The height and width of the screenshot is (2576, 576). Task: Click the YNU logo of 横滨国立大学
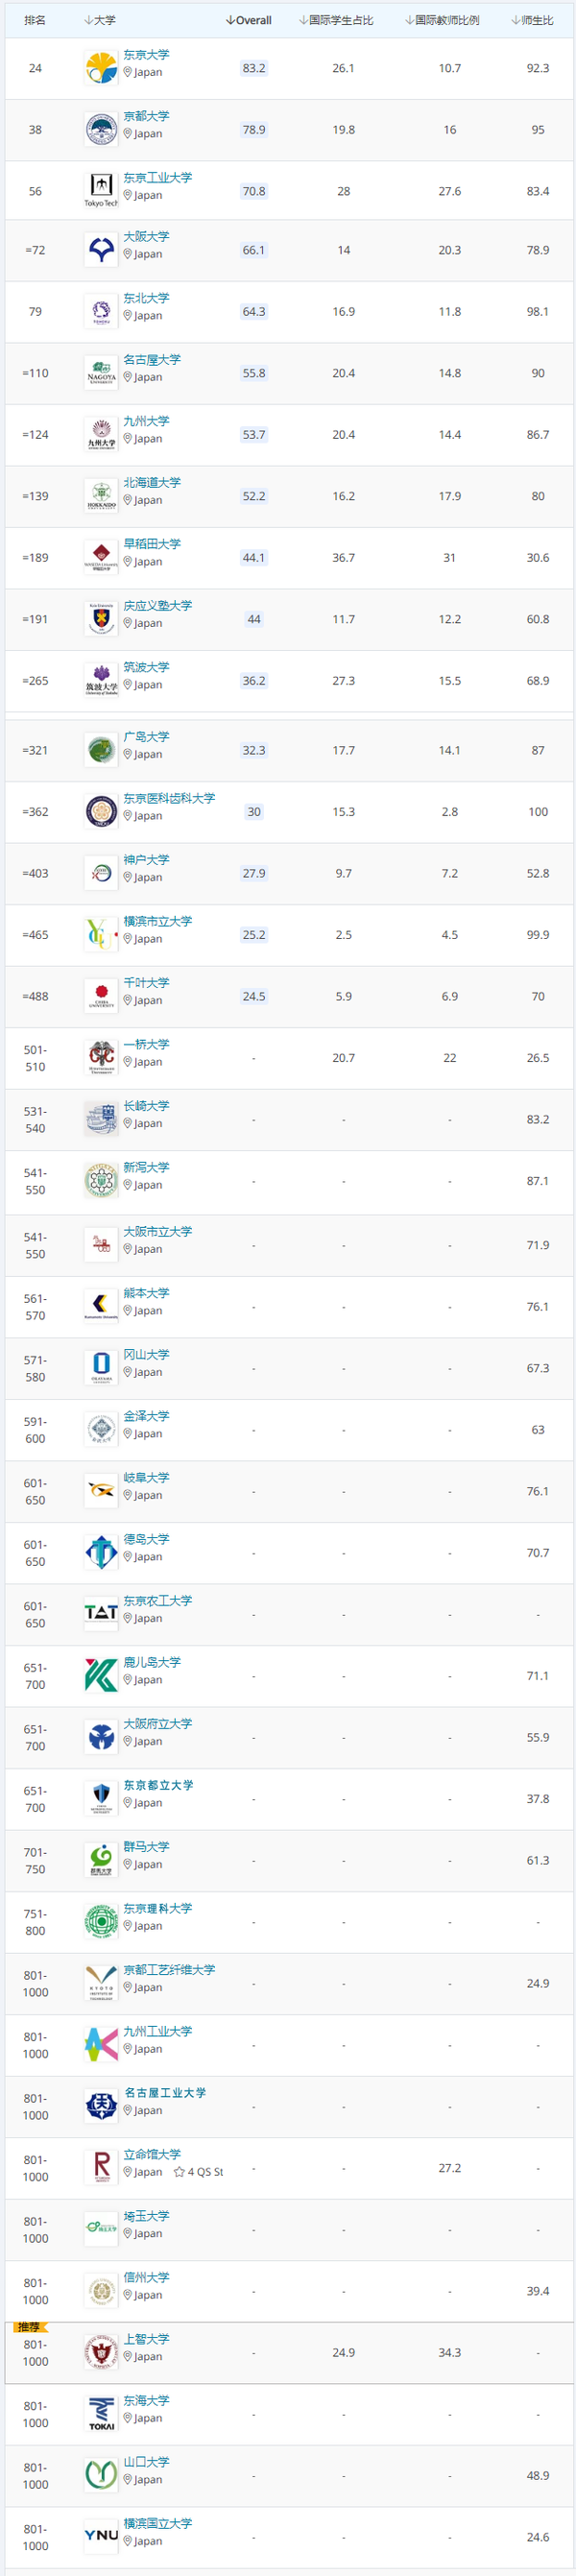point(101,2535)
